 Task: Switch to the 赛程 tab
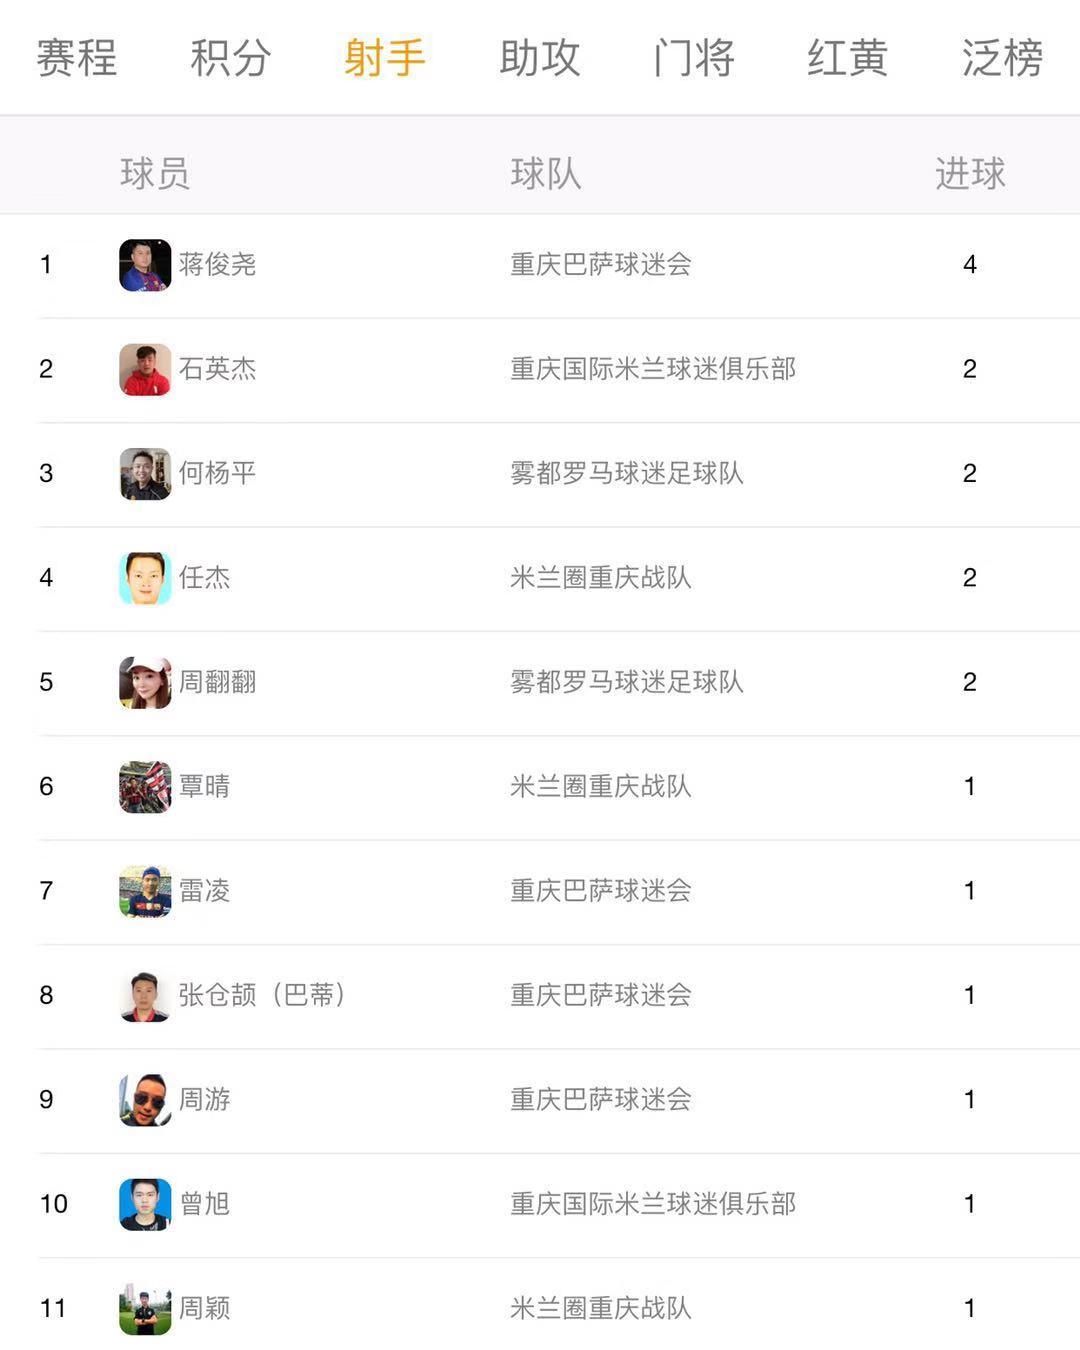coord(77,58)
